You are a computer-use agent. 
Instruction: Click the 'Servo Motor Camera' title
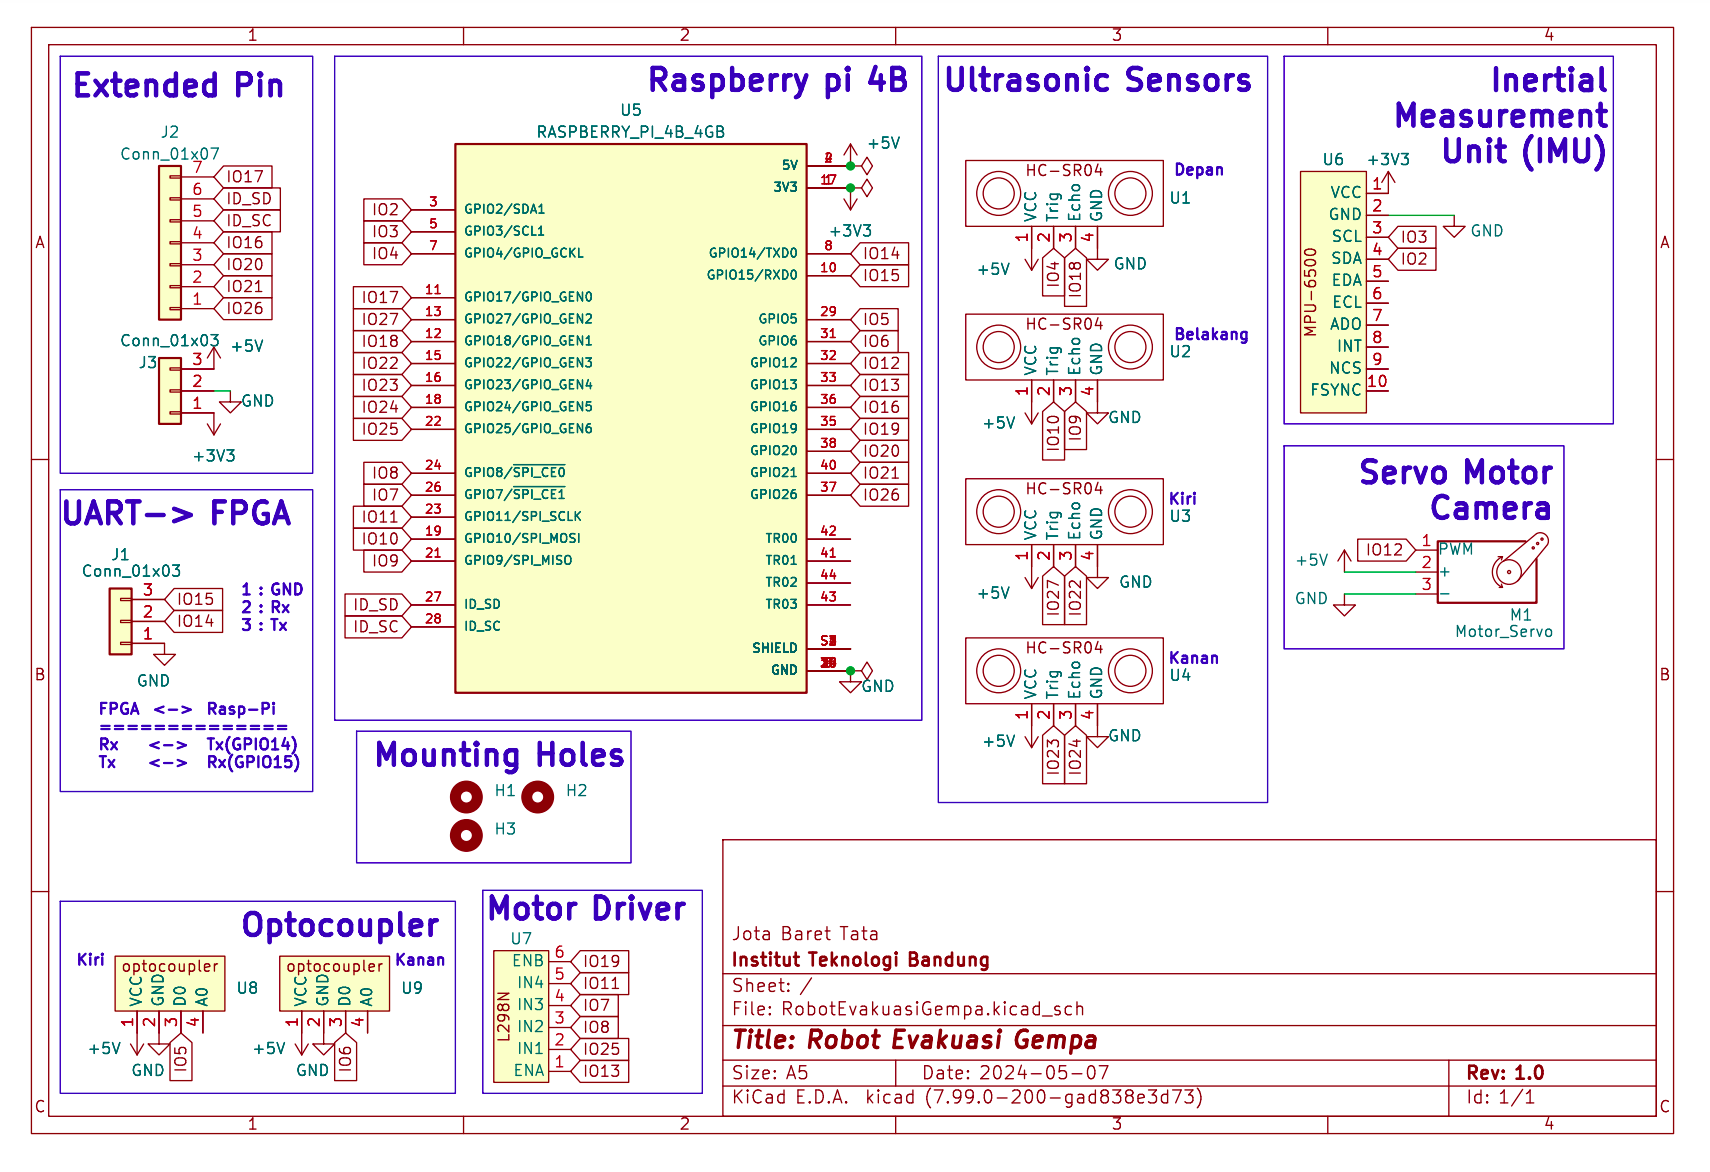coord(1456,490)
